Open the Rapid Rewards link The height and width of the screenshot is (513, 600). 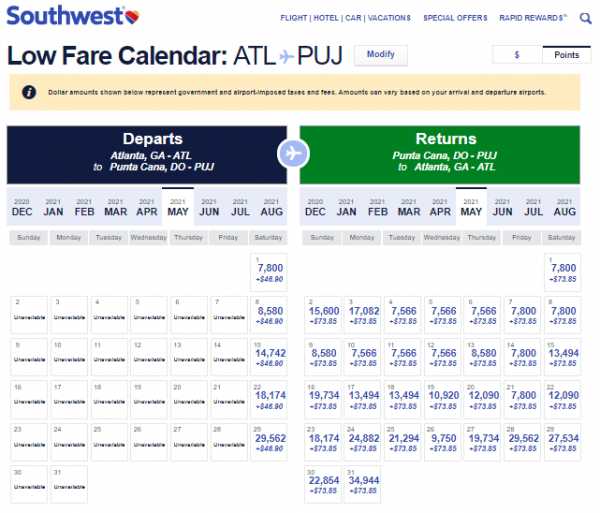click(x=533, y=18)
